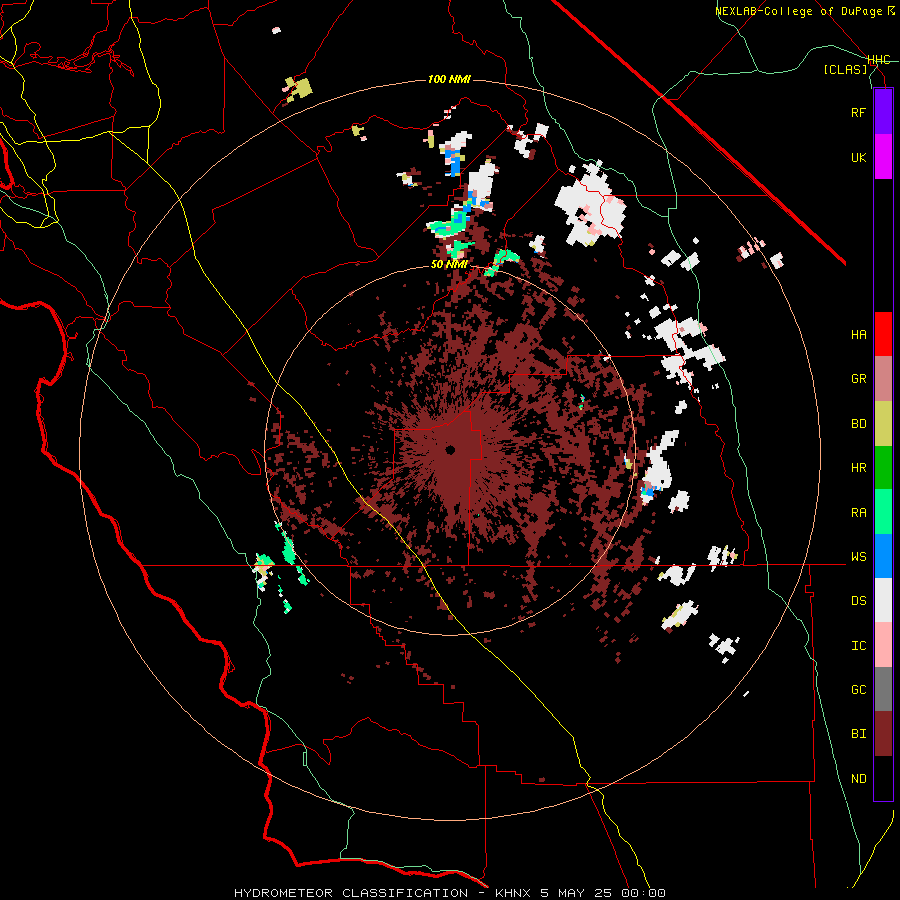Click the RF purple legend swatch

tap(883, 112)
